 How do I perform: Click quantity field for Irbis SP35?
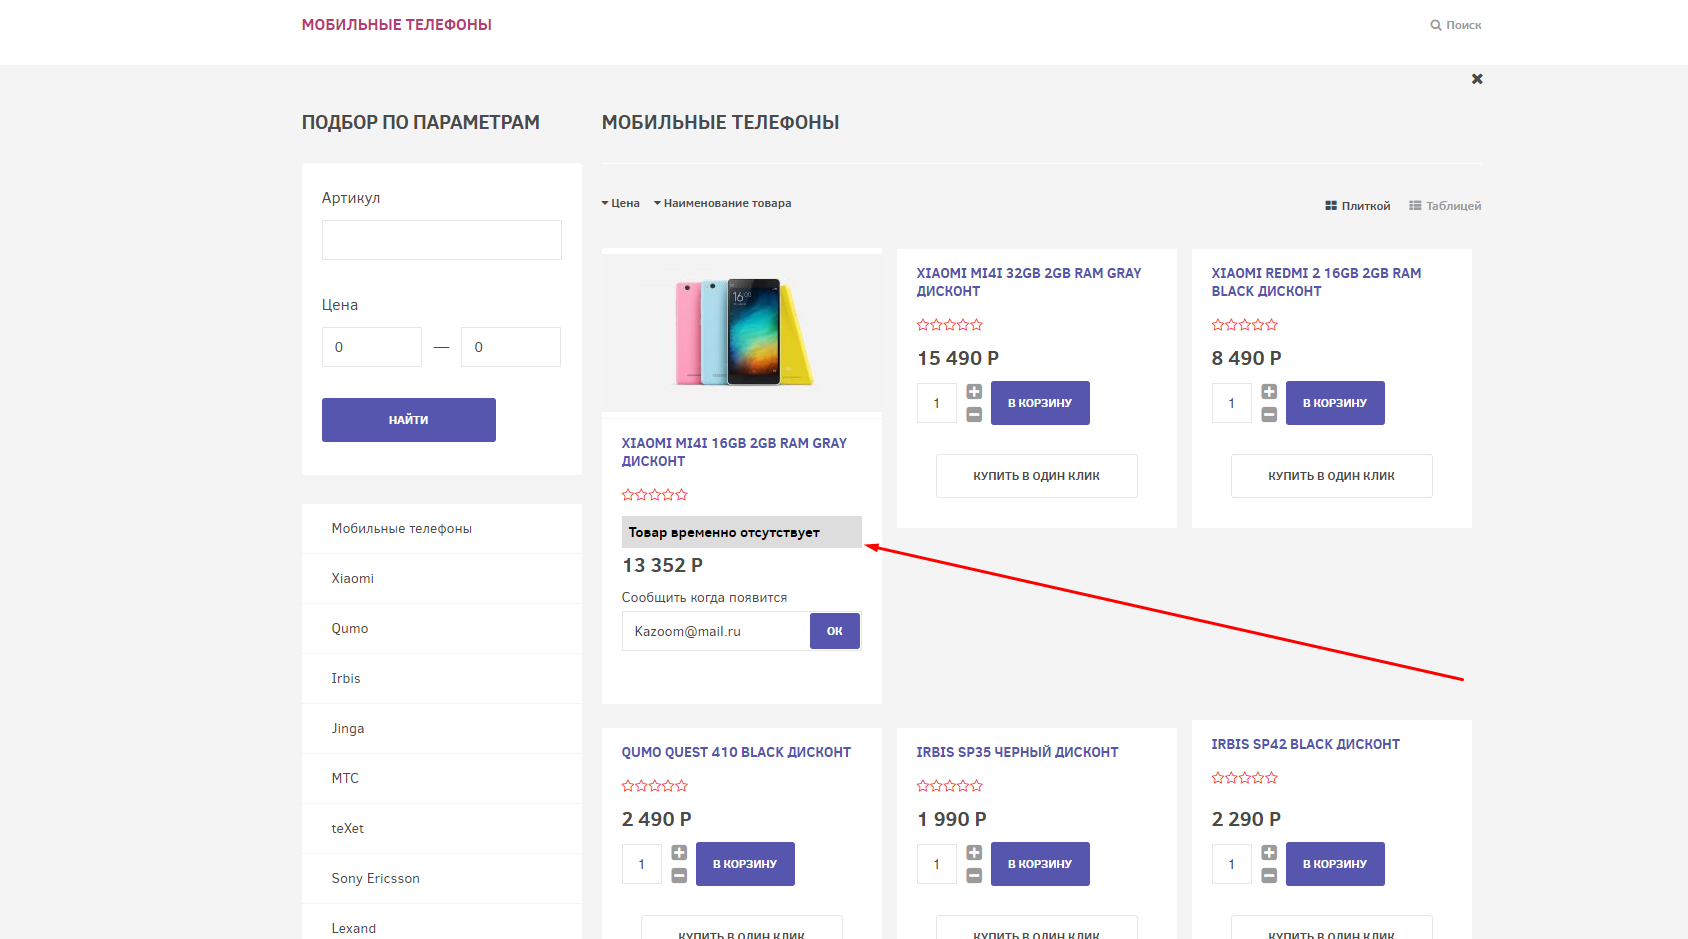(x=937, y=864)
